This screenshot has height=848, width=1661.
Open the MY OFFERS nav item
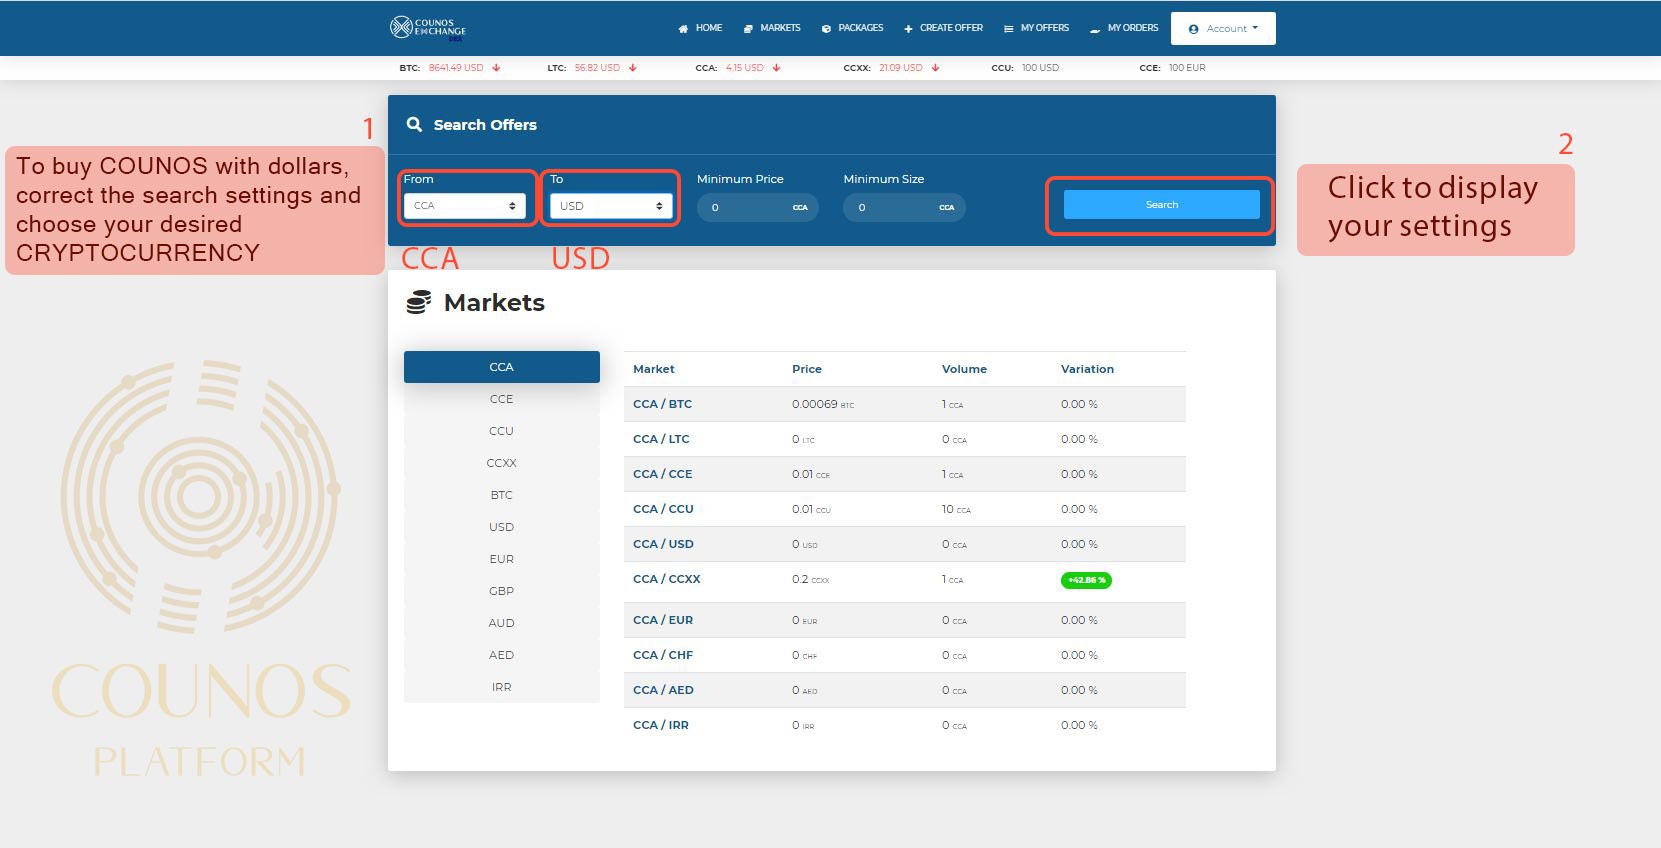tap(1036, 28)
